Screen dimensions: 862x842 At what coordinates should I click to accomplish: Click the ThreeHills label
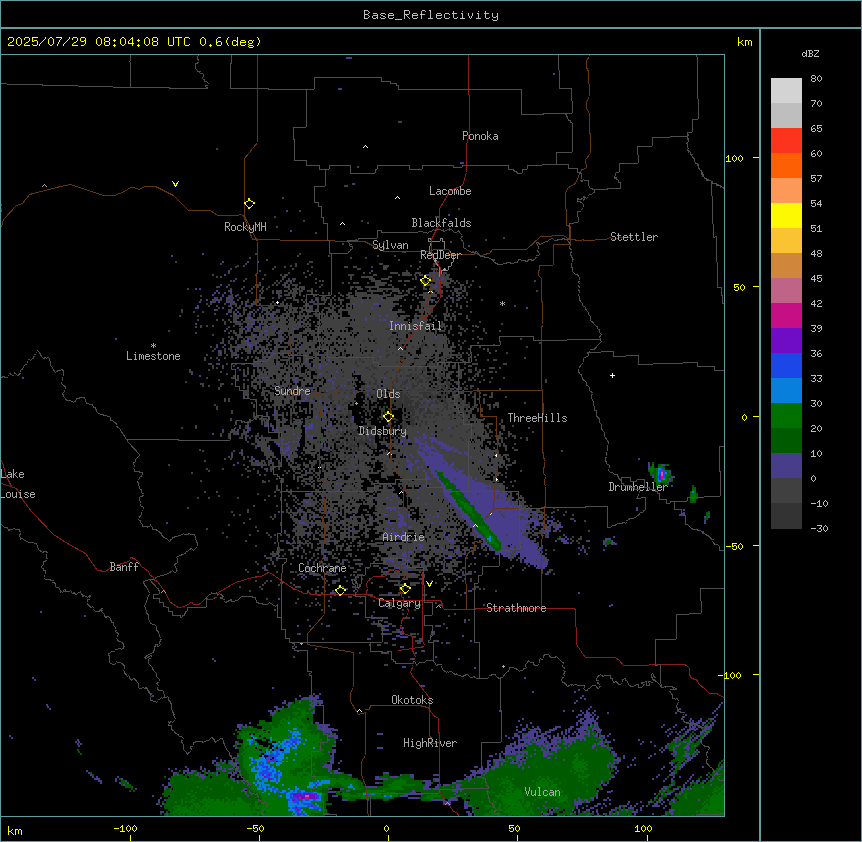537,418
